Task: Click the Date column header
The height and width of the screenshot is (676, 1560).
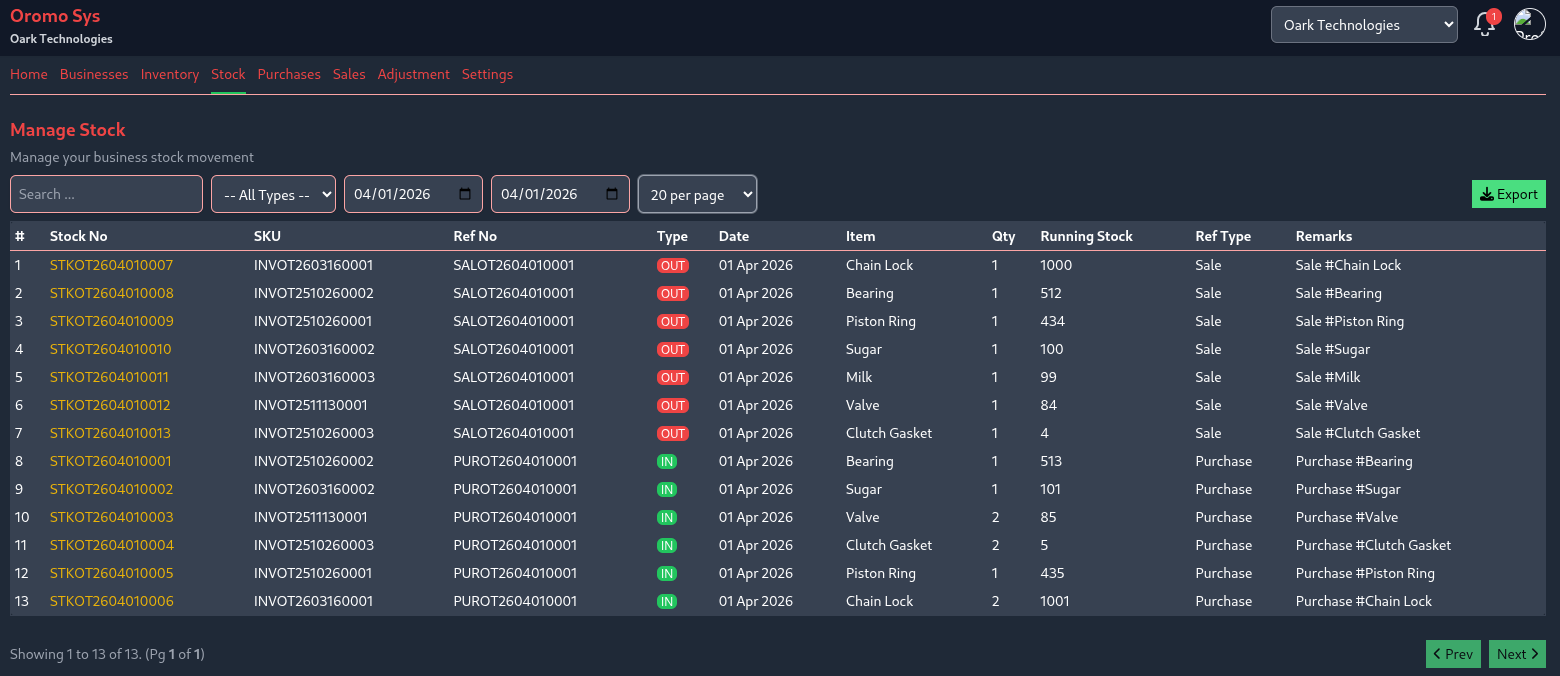Action: click(734, 236)
